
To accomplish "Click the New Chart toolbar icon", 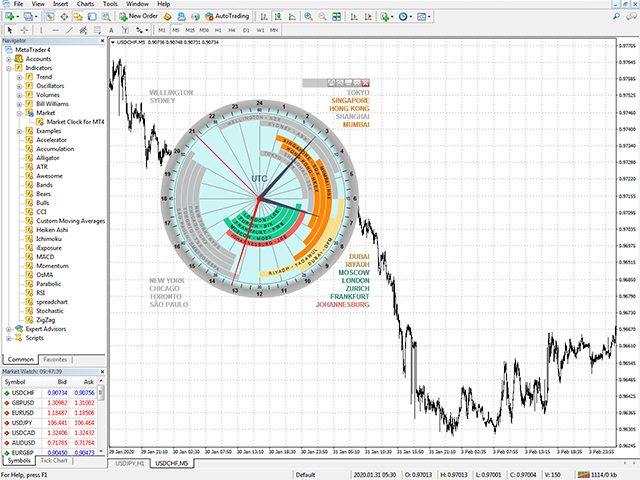I will [x=10, y=16].
